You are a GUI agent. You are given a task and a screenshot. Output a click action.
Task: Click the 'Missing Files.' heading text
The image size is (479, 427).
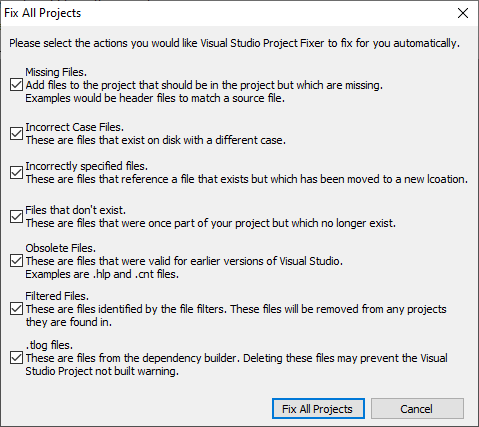click(x=56, y=72)
